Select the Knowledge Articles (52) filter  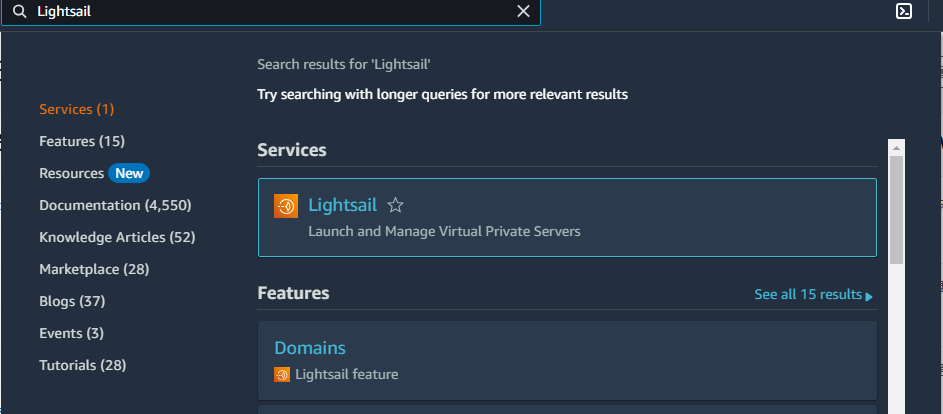click(117, 237)
